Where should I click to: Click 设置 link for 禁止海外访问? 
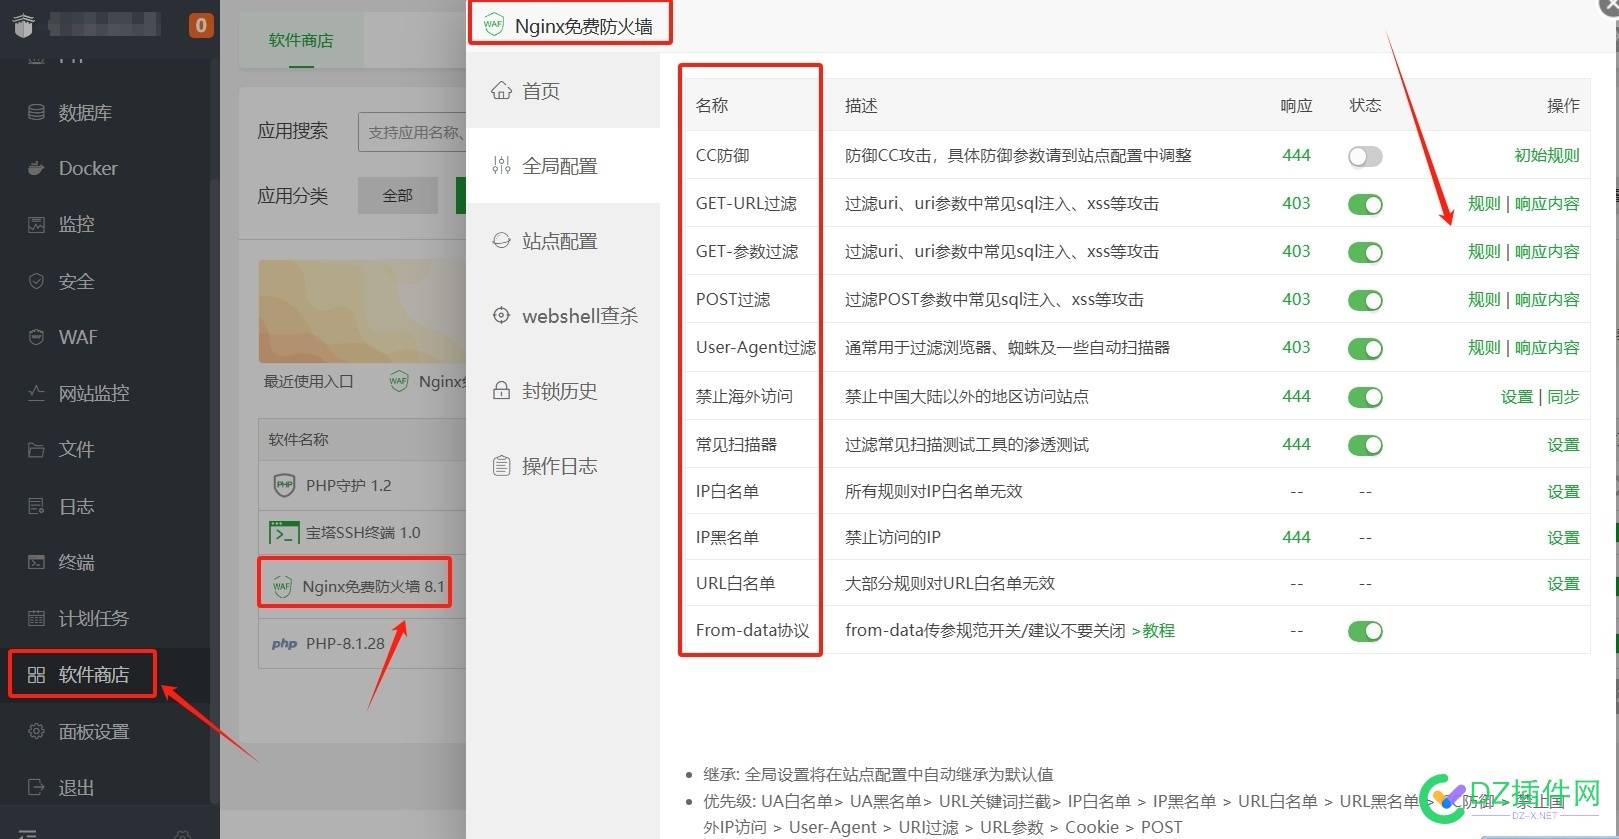pos(1516,396)
